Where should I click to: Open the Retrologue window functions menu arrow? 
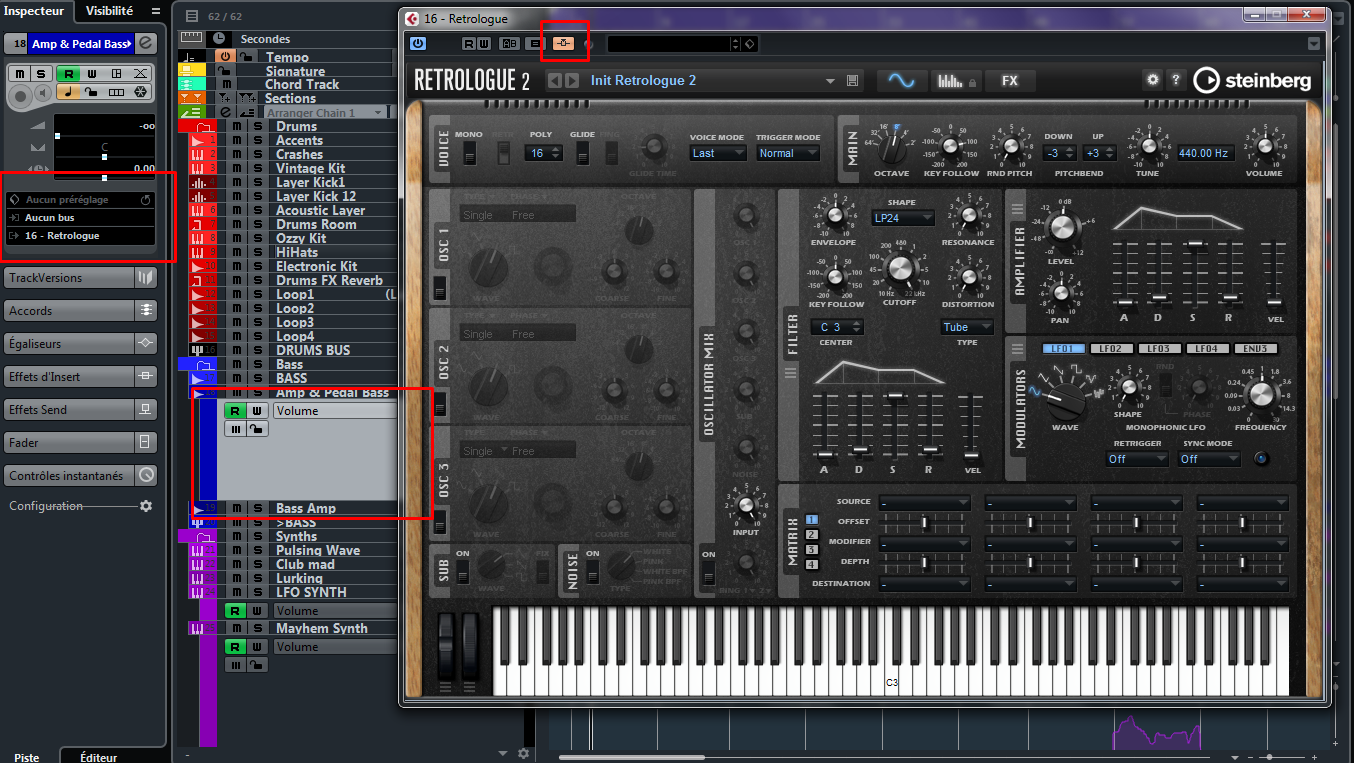coord(1313,44)
